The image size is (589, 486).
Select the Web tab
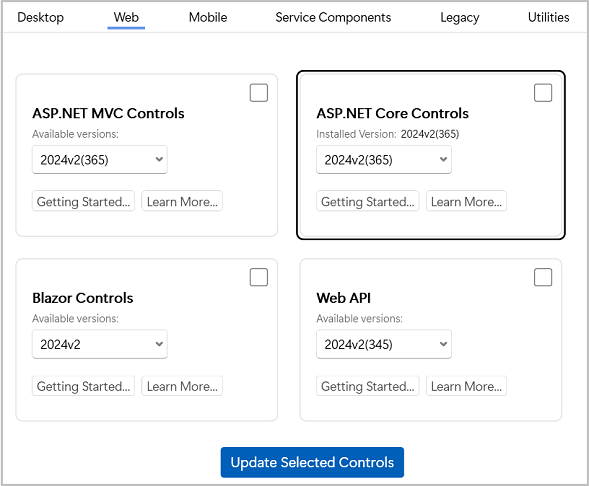coord(126,17)
